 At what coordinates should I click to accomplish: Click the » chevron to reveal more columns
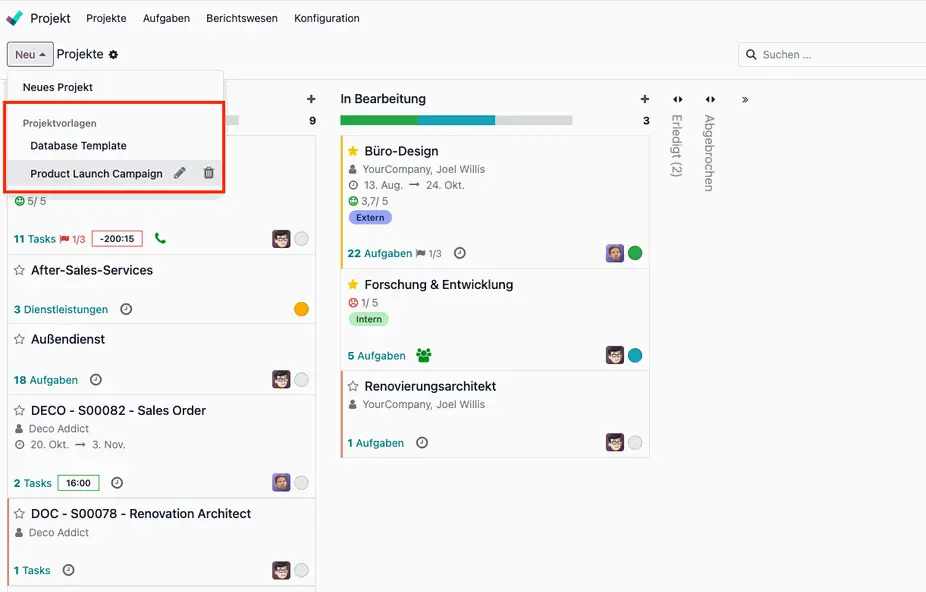coord(745,99)
